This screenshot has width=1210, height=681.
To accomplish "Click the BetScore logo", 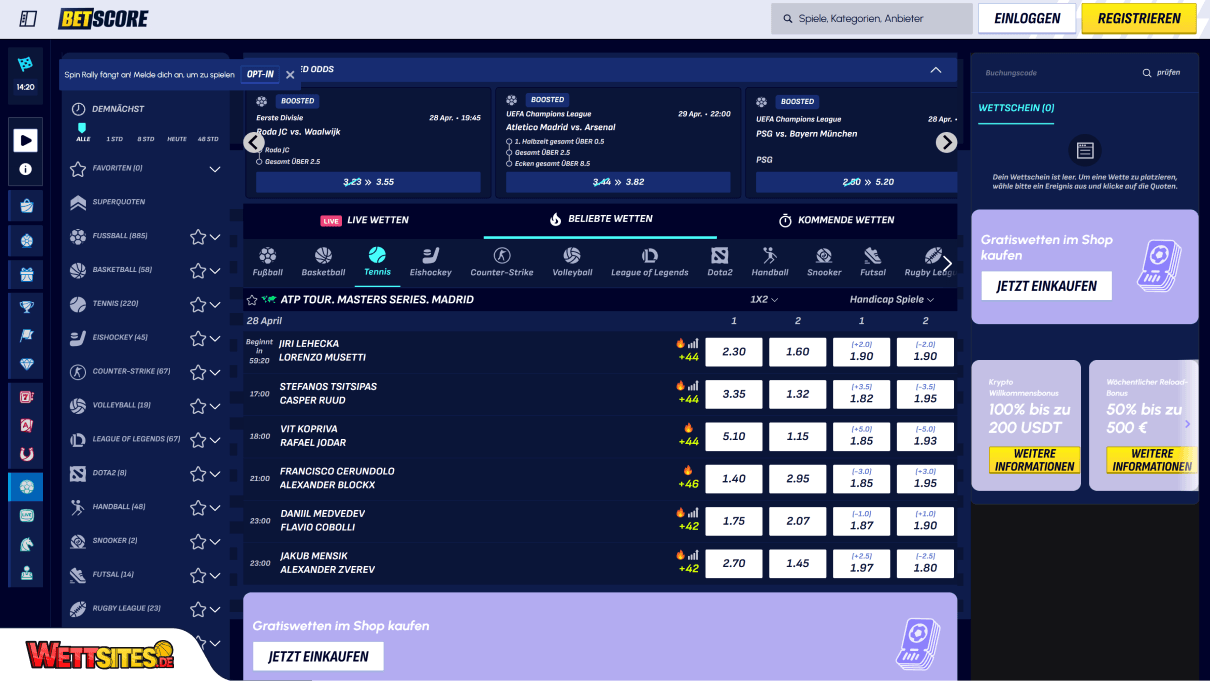I will [x=103, y=19].
